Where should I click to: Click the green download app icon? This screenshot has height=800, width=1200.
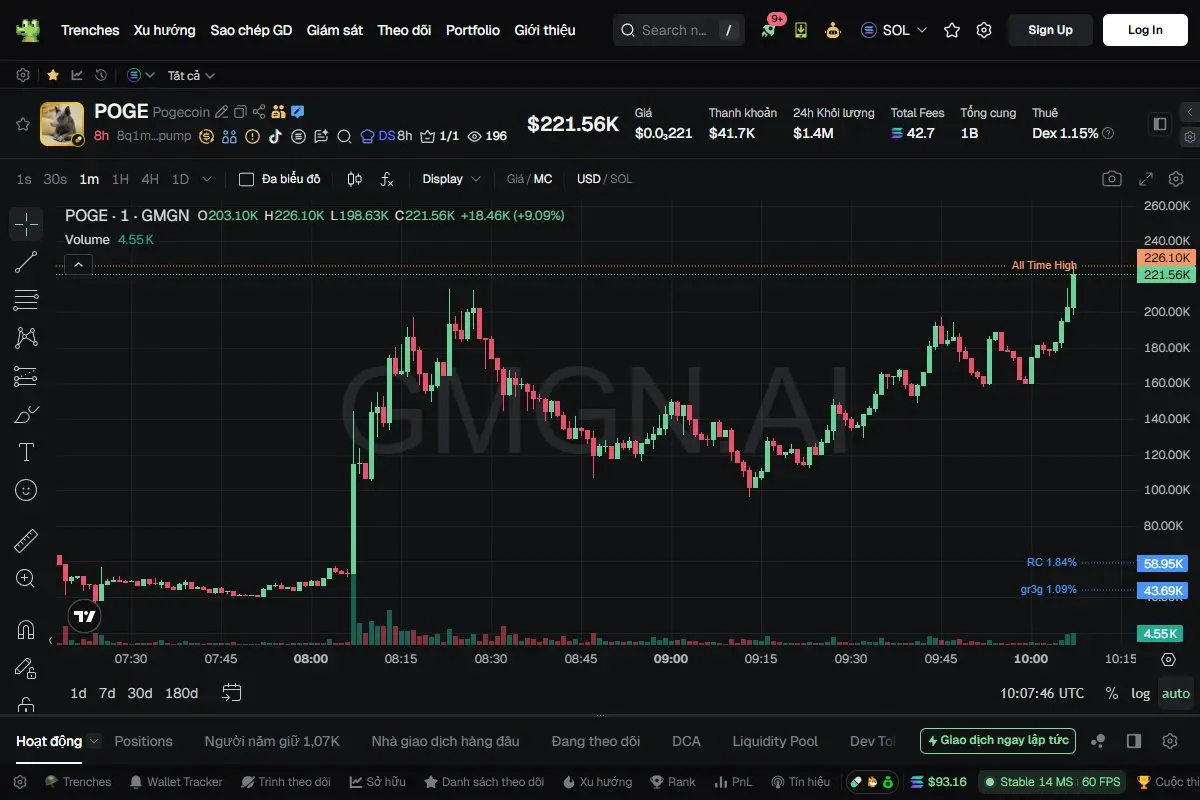point(801,30)
